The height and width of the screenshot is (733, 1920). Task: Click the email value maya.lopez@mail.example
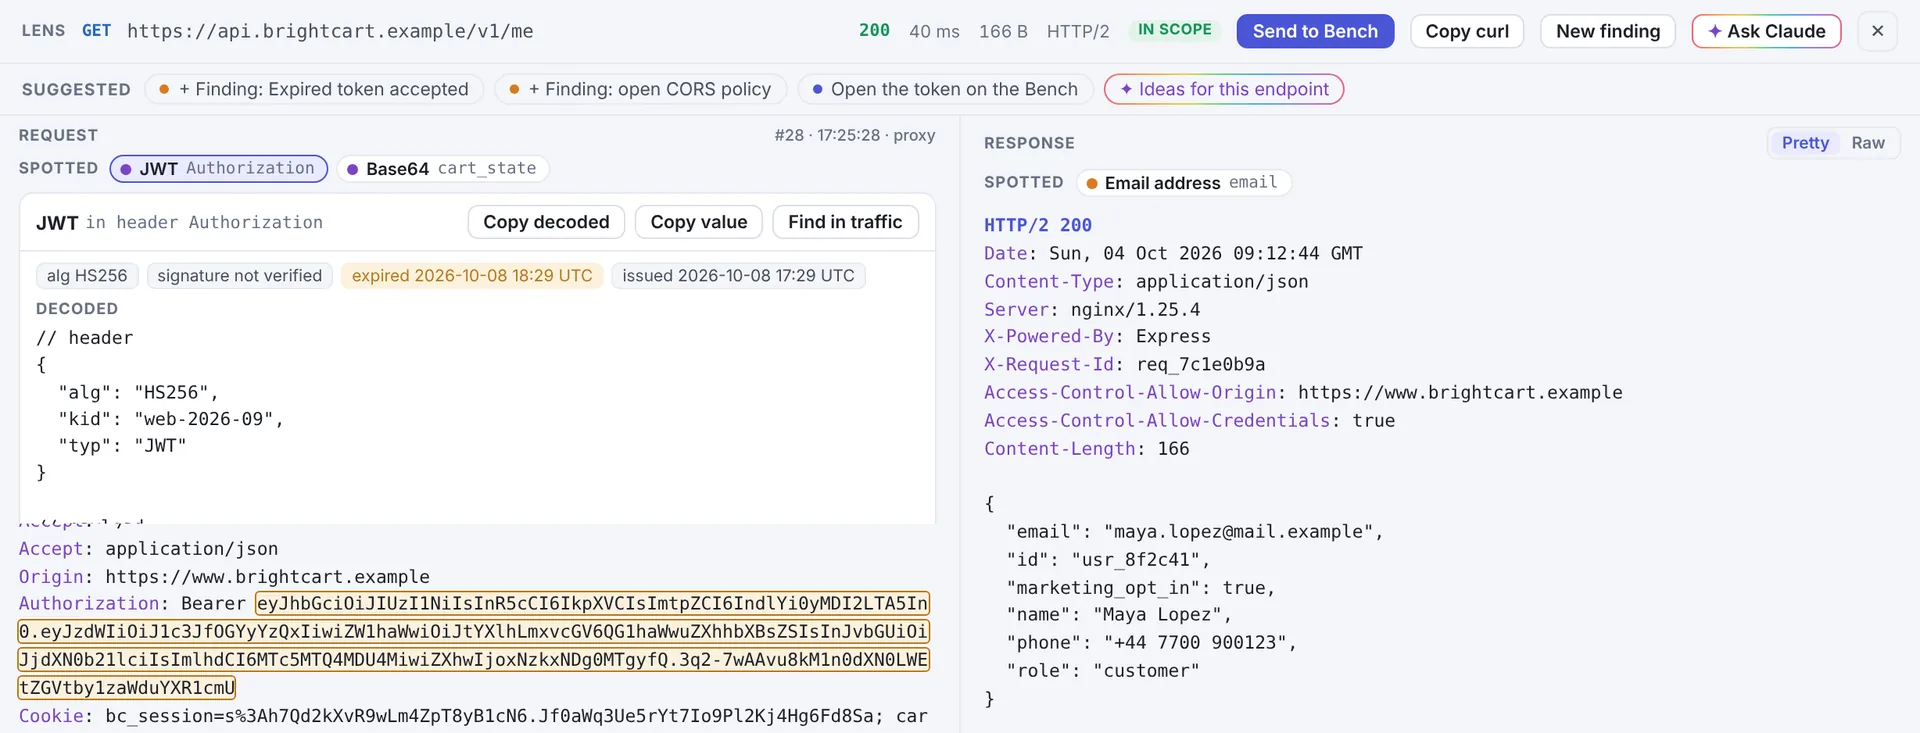[1239, 532]
